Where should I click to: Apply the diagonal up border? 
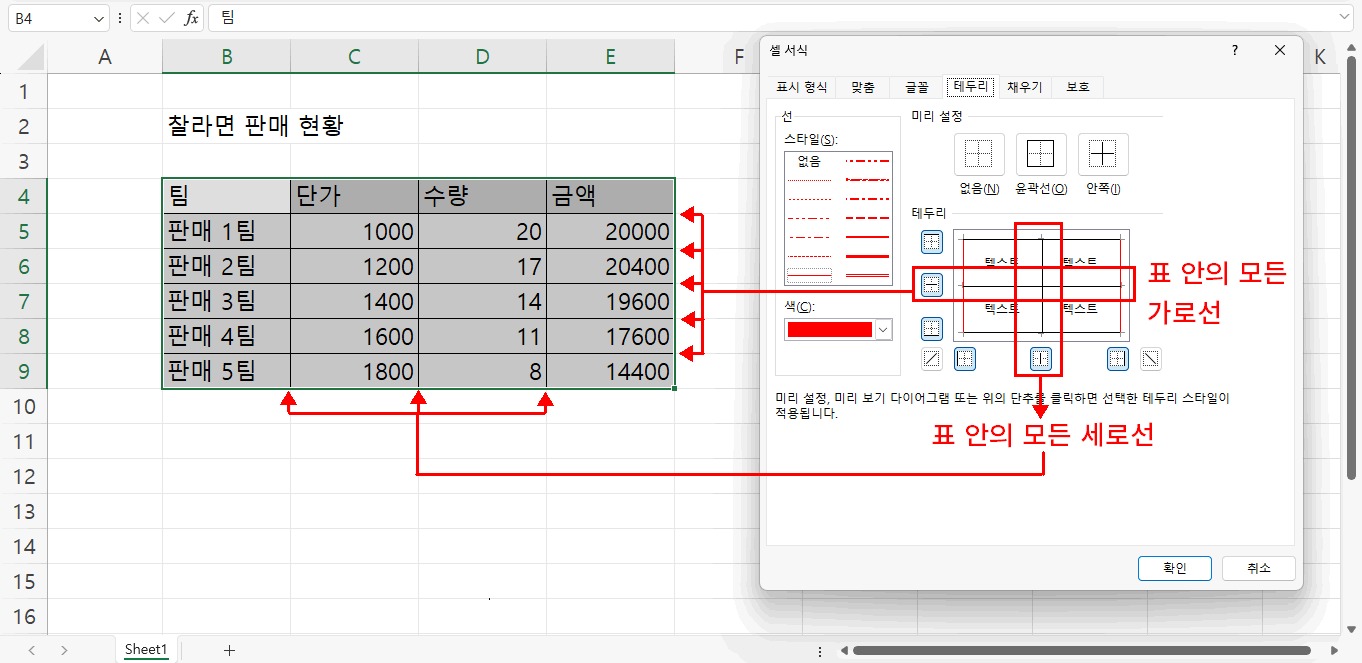932,358
